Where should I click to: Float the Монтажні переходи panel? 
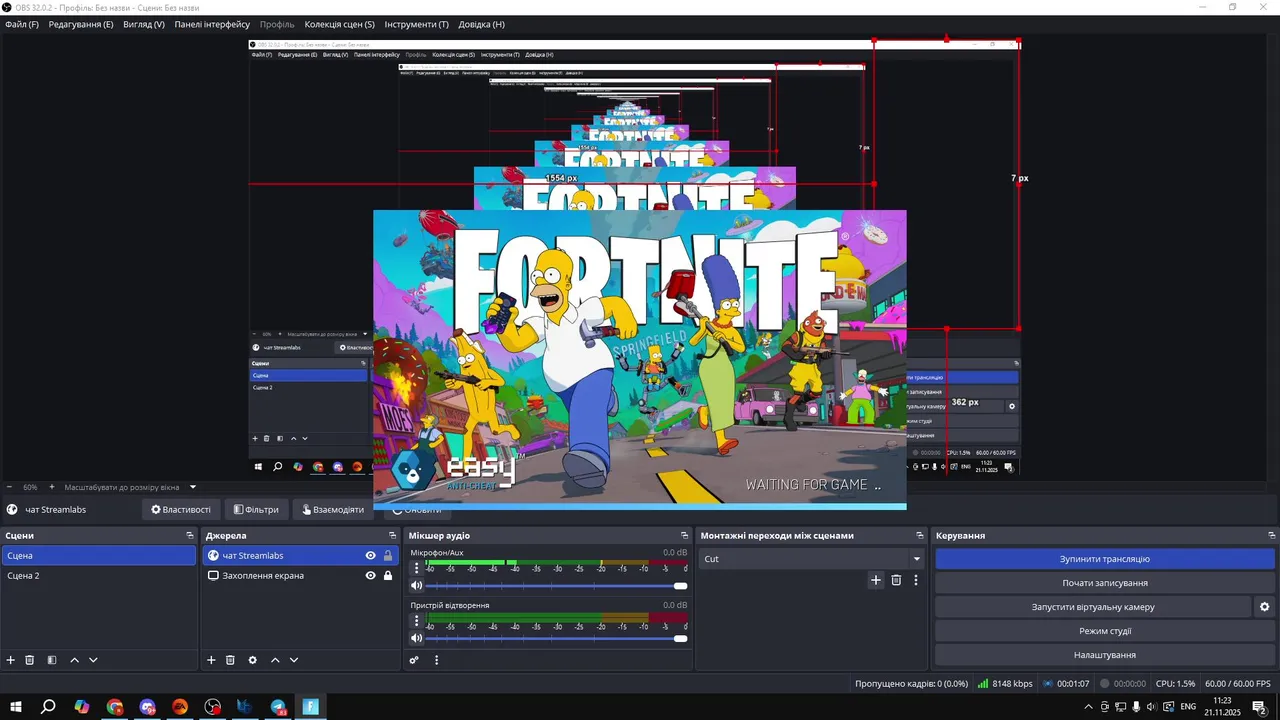(x=919, y=536)
